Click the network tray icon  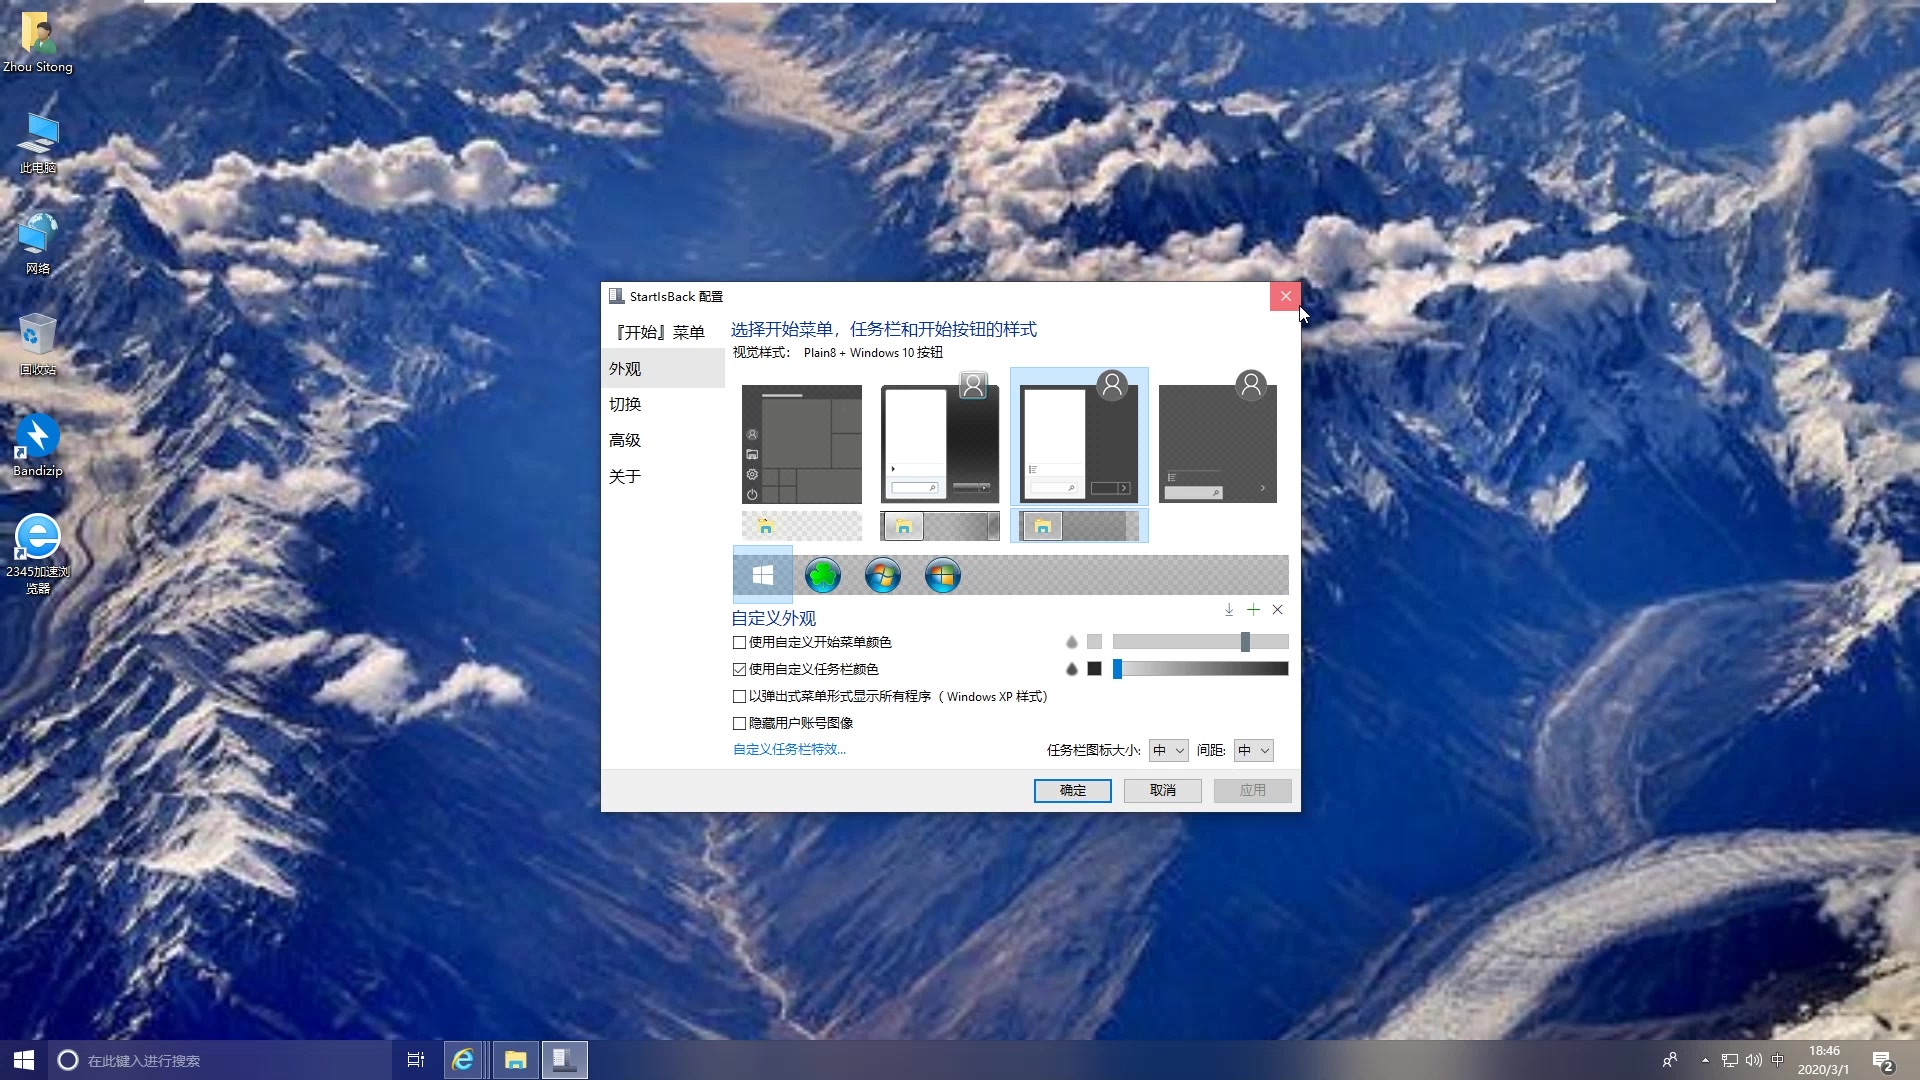(x=1729, y=1060)
